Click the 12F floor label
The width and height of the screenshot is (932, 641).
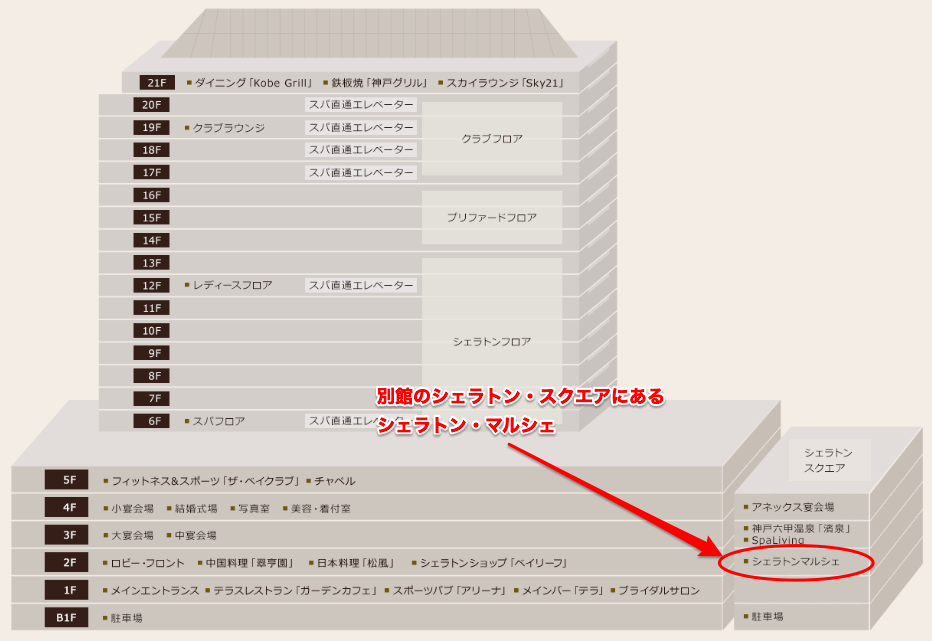[x=152, y=285]
